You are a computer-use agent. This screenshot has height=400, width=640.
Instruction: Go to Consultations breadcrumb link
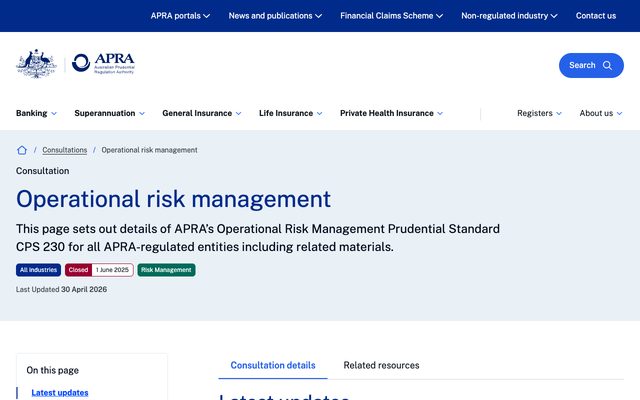point(64,150)
